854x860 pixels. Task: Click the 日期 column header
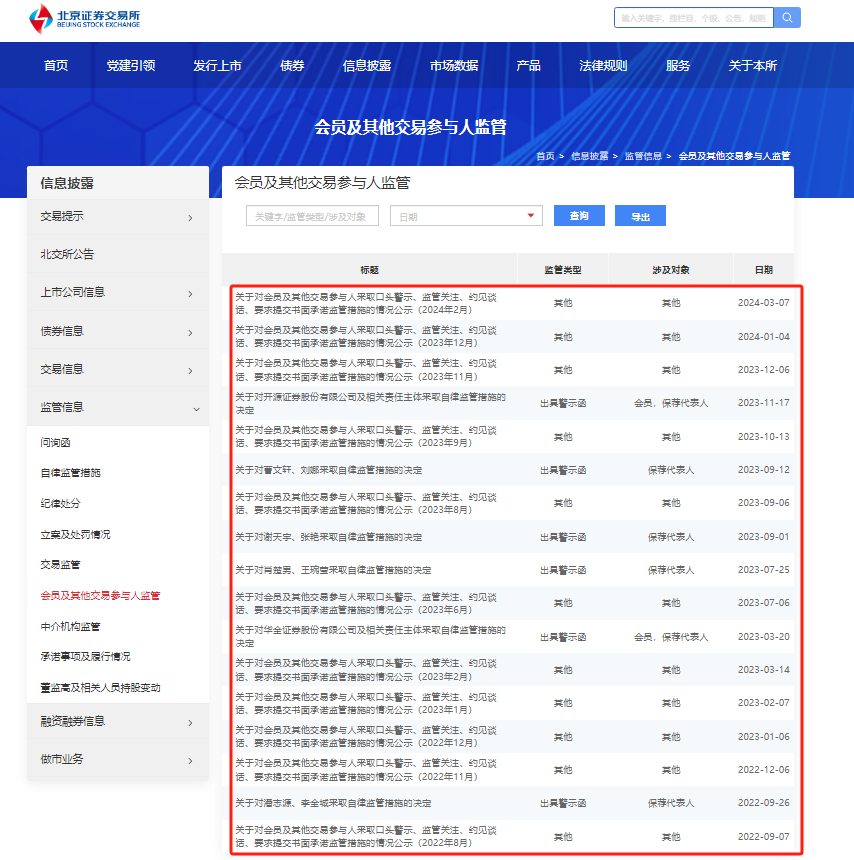(x=763, y=269)
